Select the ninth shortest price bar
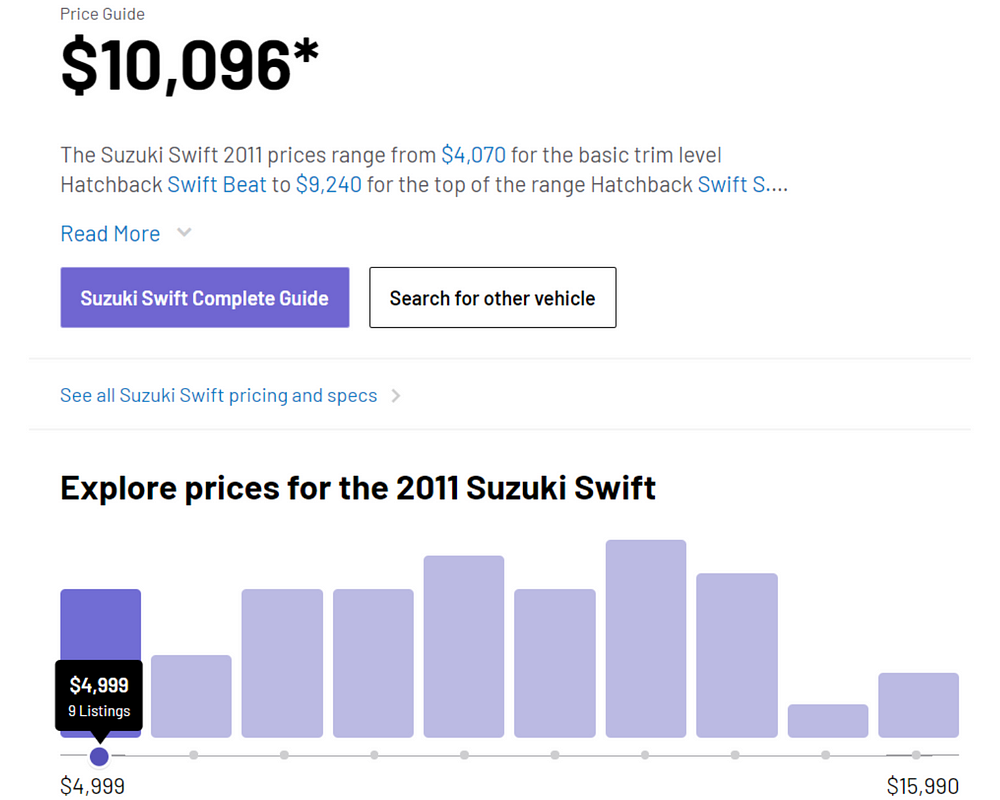This screenshot has height=800, width=1000. coord(828,721)
